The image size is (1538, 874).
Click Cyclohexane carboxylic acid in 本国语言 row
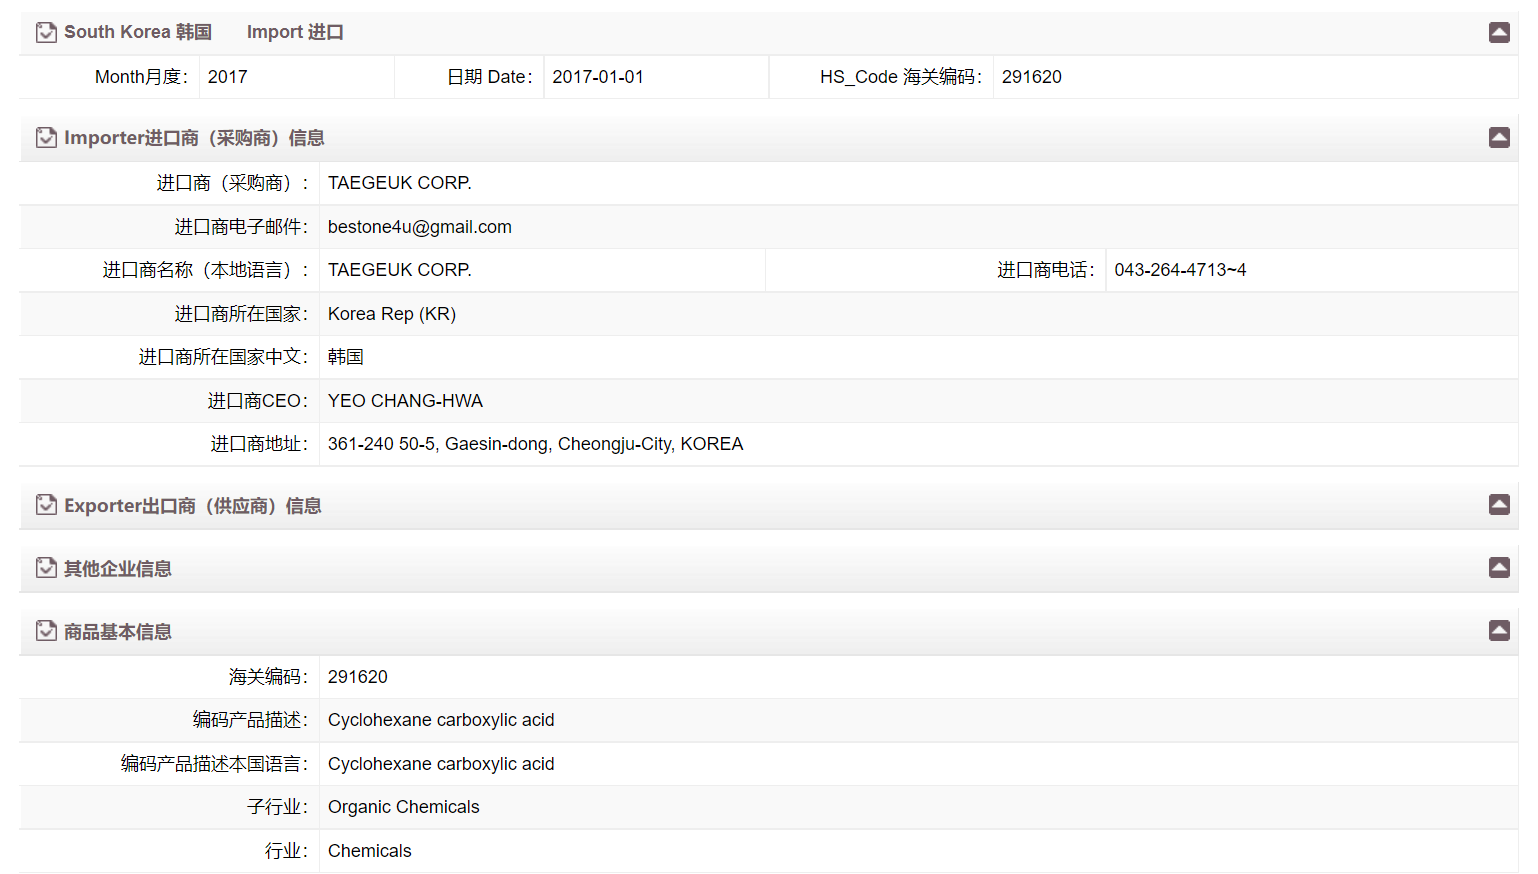pos(441,764)
